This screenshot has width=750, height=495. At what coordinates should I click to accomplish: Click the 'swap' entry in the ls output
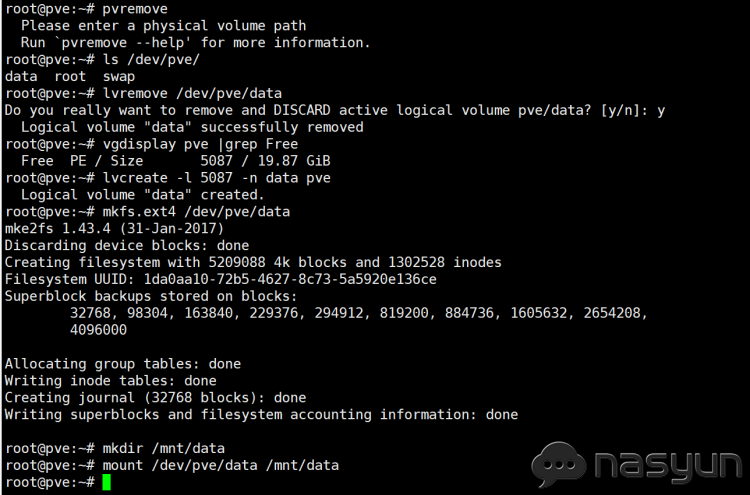(119, 77)
